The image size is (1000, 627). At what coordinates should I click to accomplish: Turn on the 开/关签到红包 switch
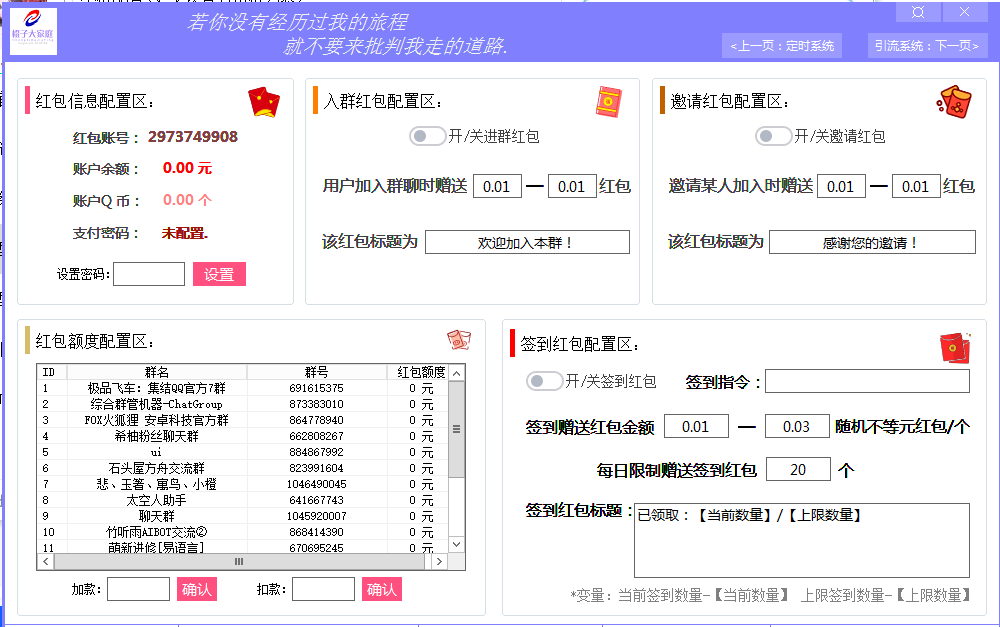[x=545, y=380]
